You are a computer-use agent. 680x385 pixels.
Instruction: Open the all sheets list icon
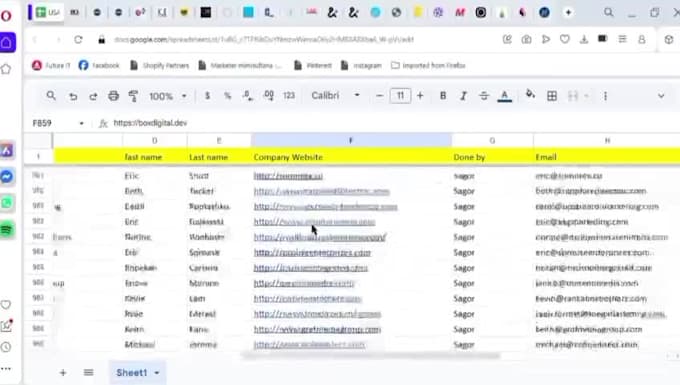click(x=88, y=372)
